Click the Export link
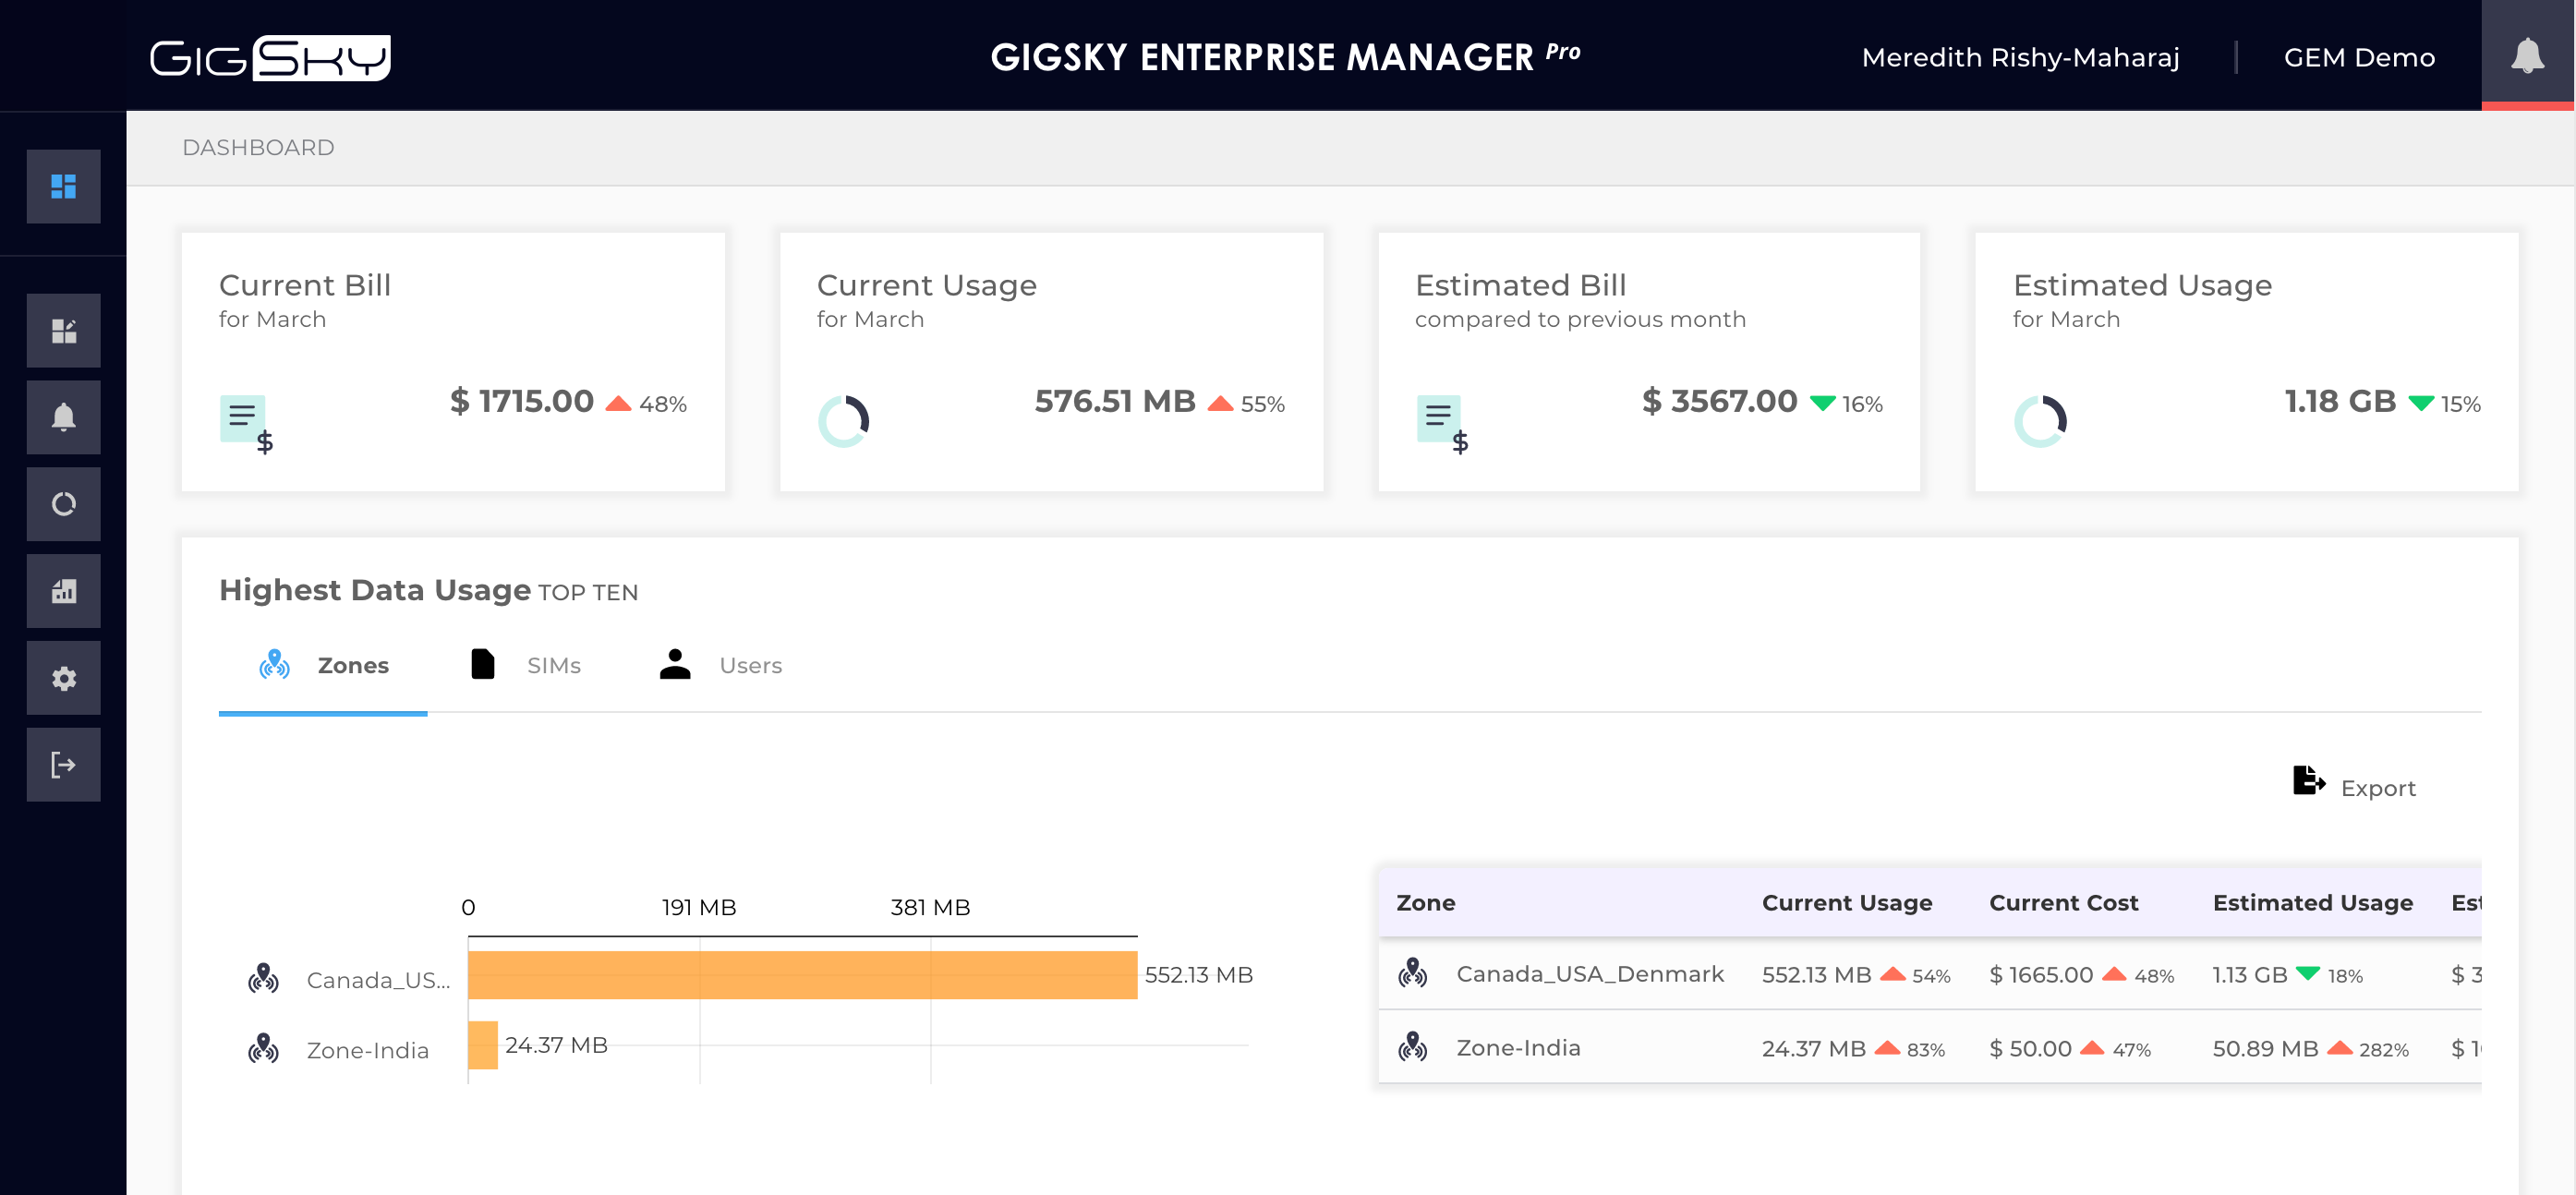2576x1195 pixels. click(2377, 789)
